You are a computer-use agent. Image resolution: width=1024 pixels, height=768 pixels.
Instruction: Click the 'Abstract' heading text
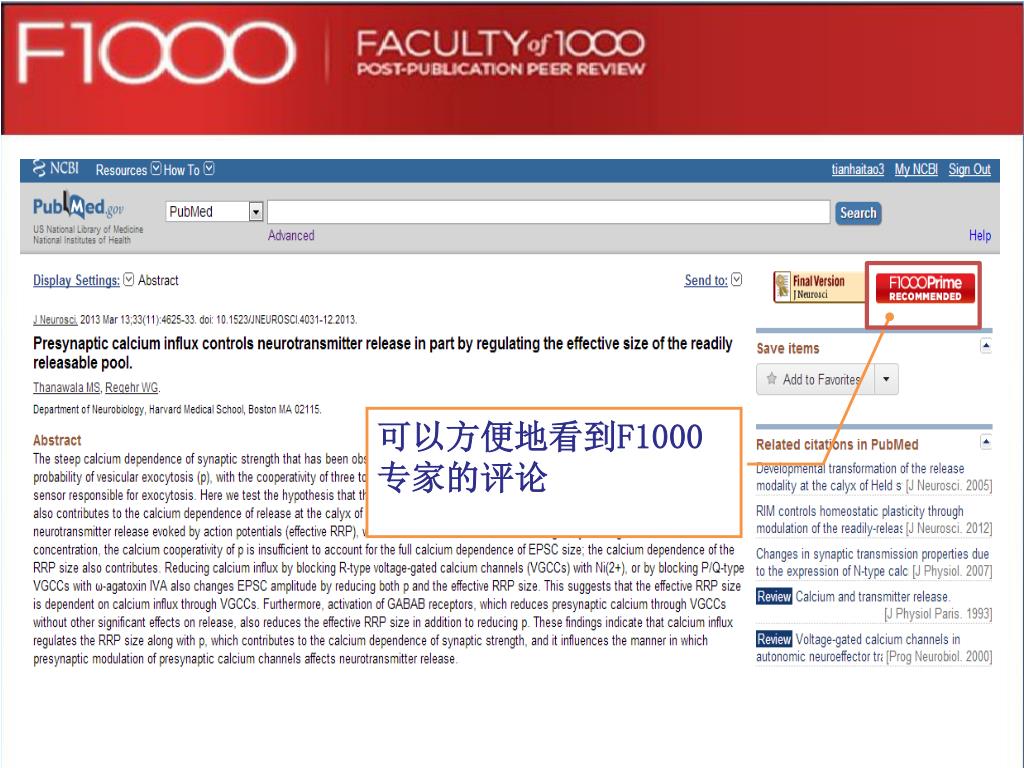click(x=57, y=440)
